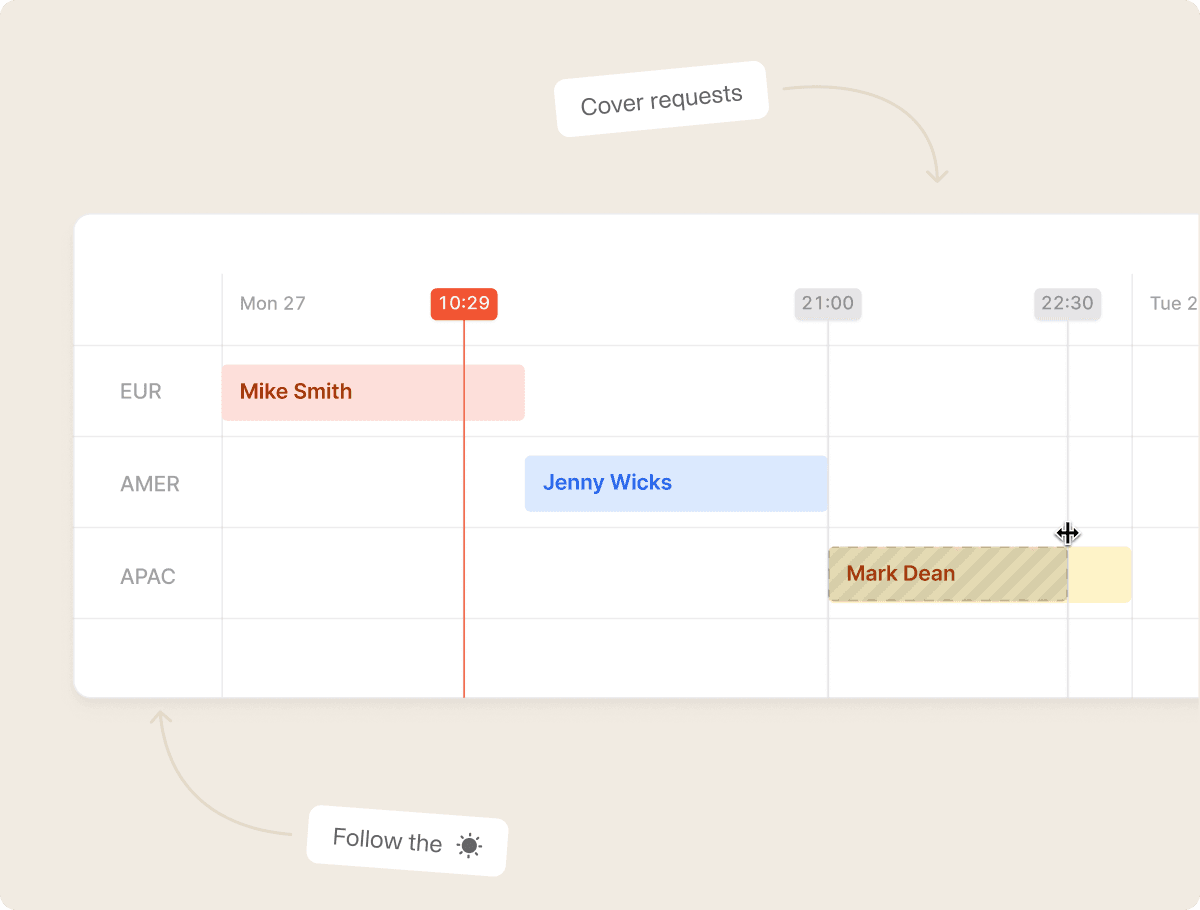This screenshot has width=1200, height=910.
Task: Click the Follow the label text
Action: (387, 841)
